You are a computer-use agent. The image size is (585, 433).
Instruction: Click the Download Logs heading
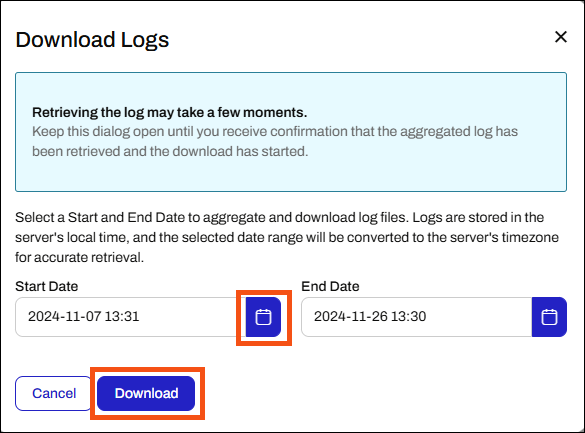[x=92, y=40]
